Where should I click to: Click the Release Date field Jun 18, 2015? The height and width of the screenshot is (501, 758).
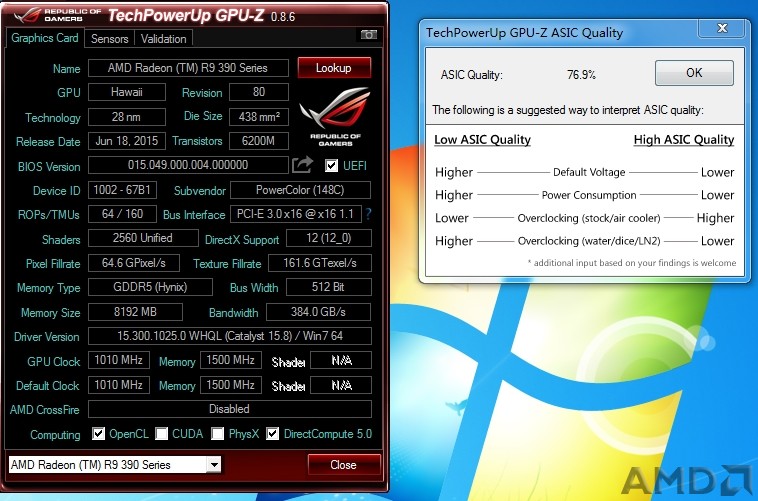click(127, 141)
